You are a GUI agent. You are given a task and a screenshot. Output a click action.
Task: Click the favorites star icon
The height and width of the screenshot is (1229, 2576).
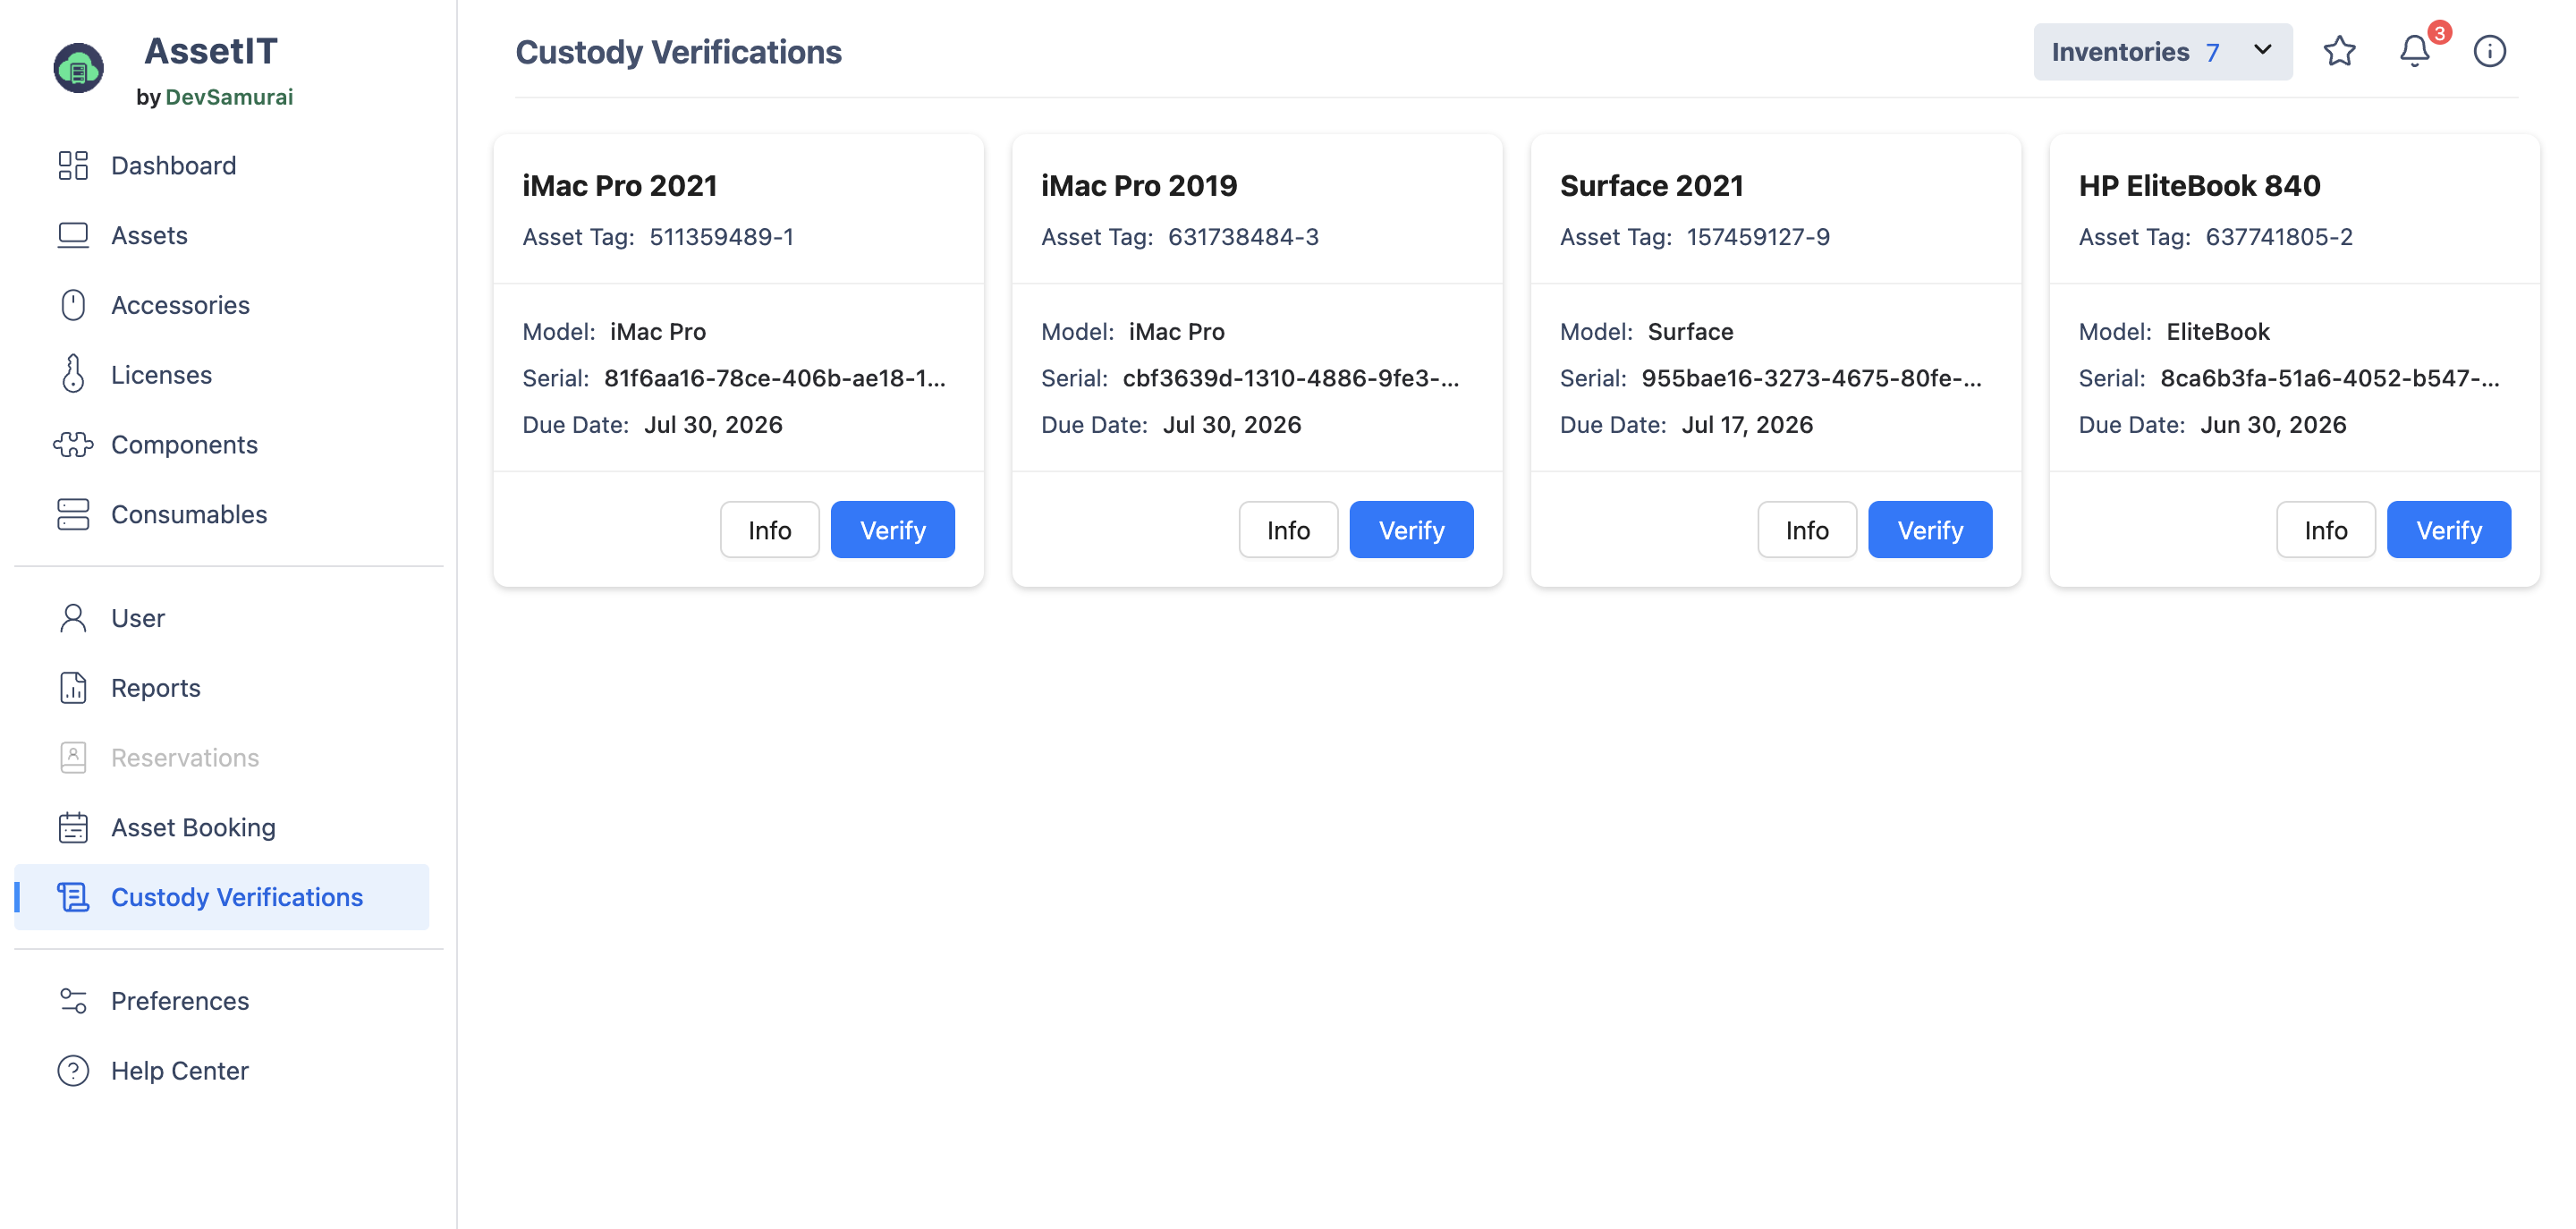point(2339,51)
